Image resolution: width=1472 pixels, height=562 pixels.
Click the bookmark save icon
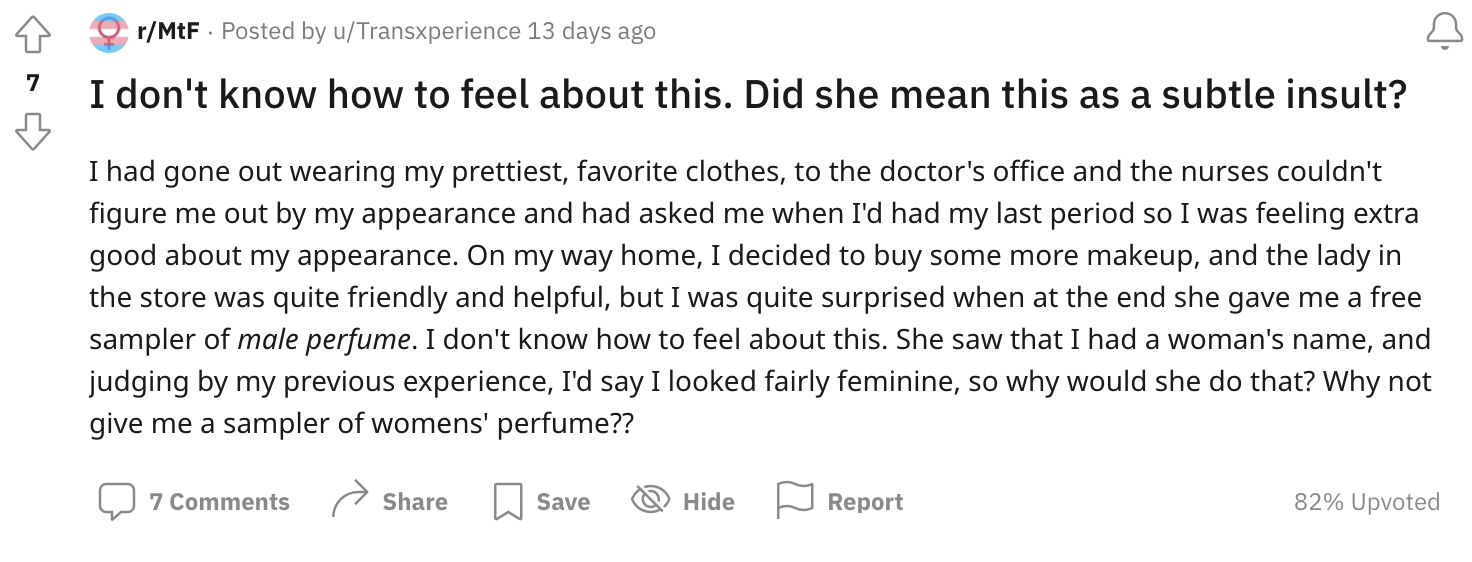pyautogui.click(x=508, y=502)
